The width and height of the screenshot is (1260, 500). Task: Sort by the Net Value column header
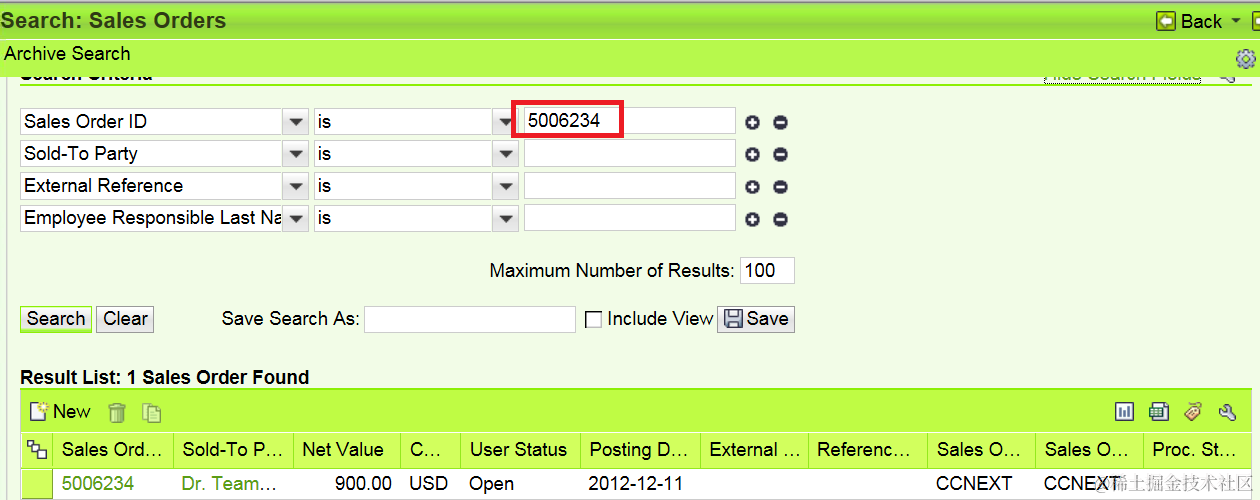347,450
